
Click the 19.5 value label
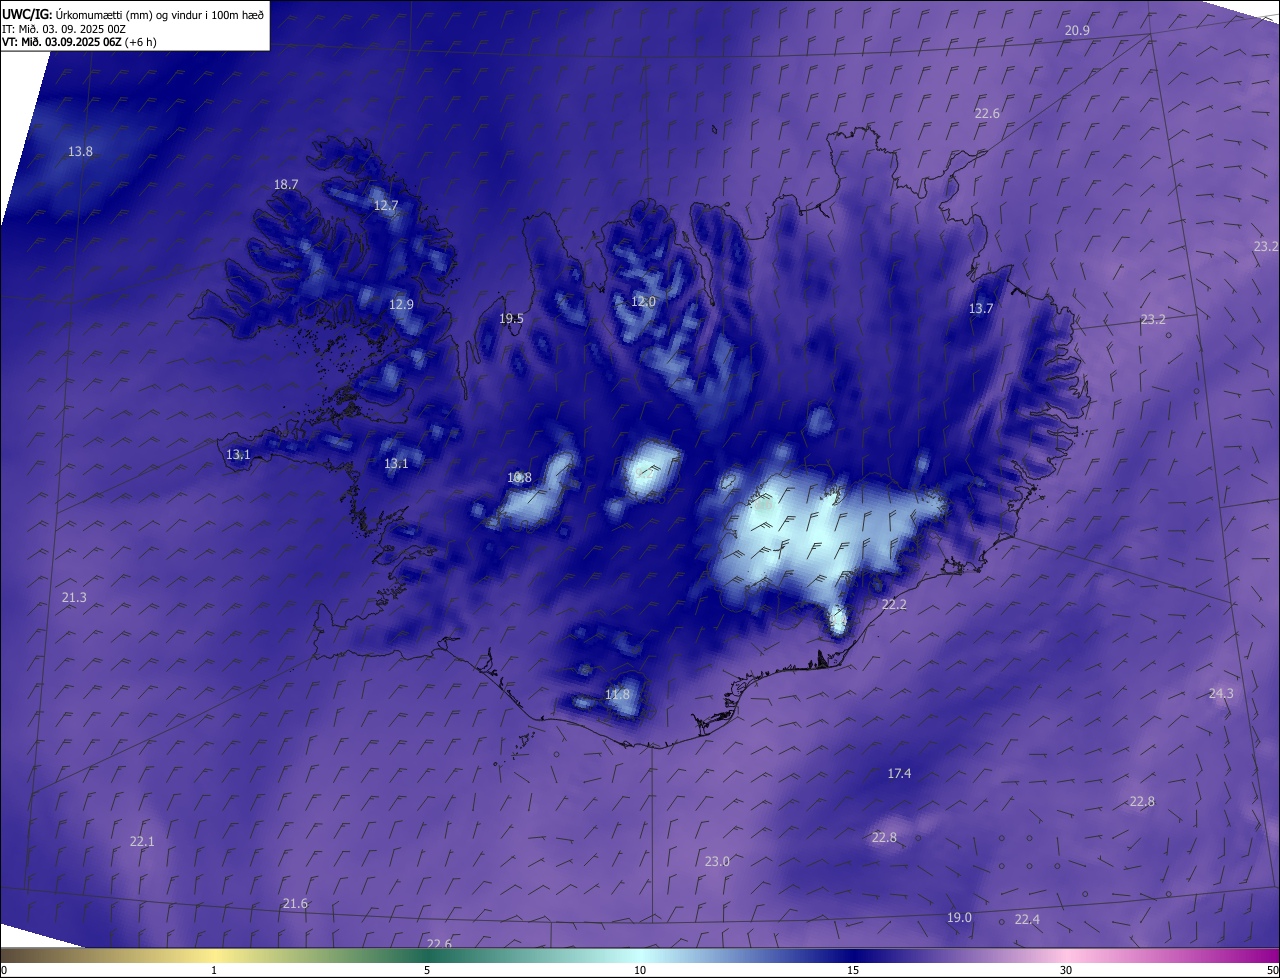coord(511,319)
